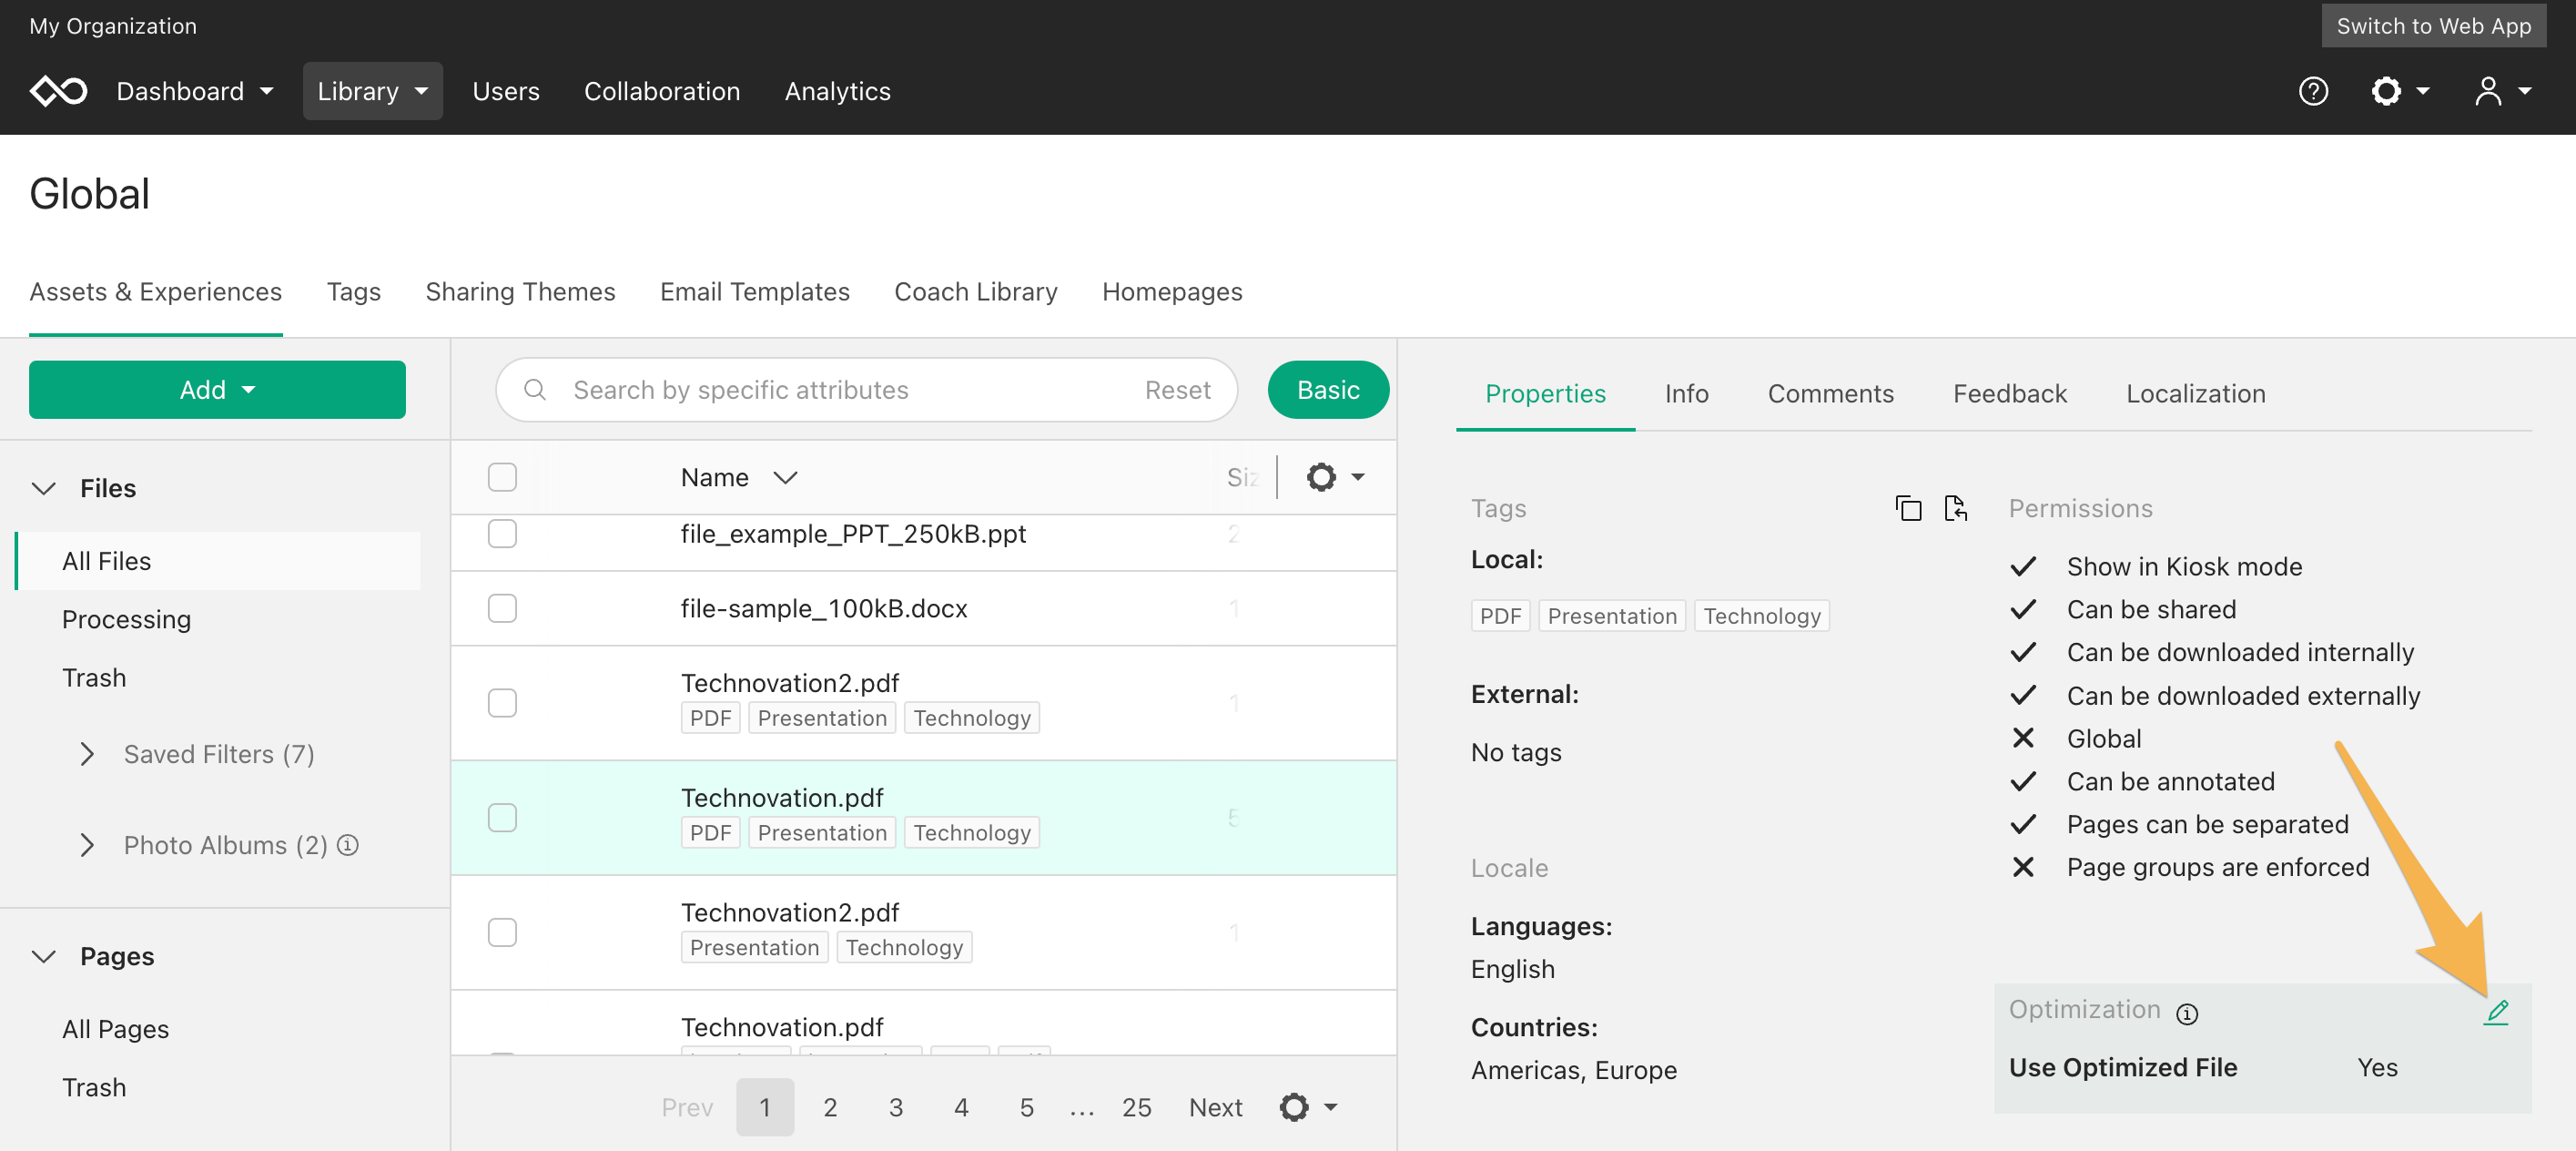Select All Files in sidebar
2576x1151 pixels.
click(x=218, y=561)
